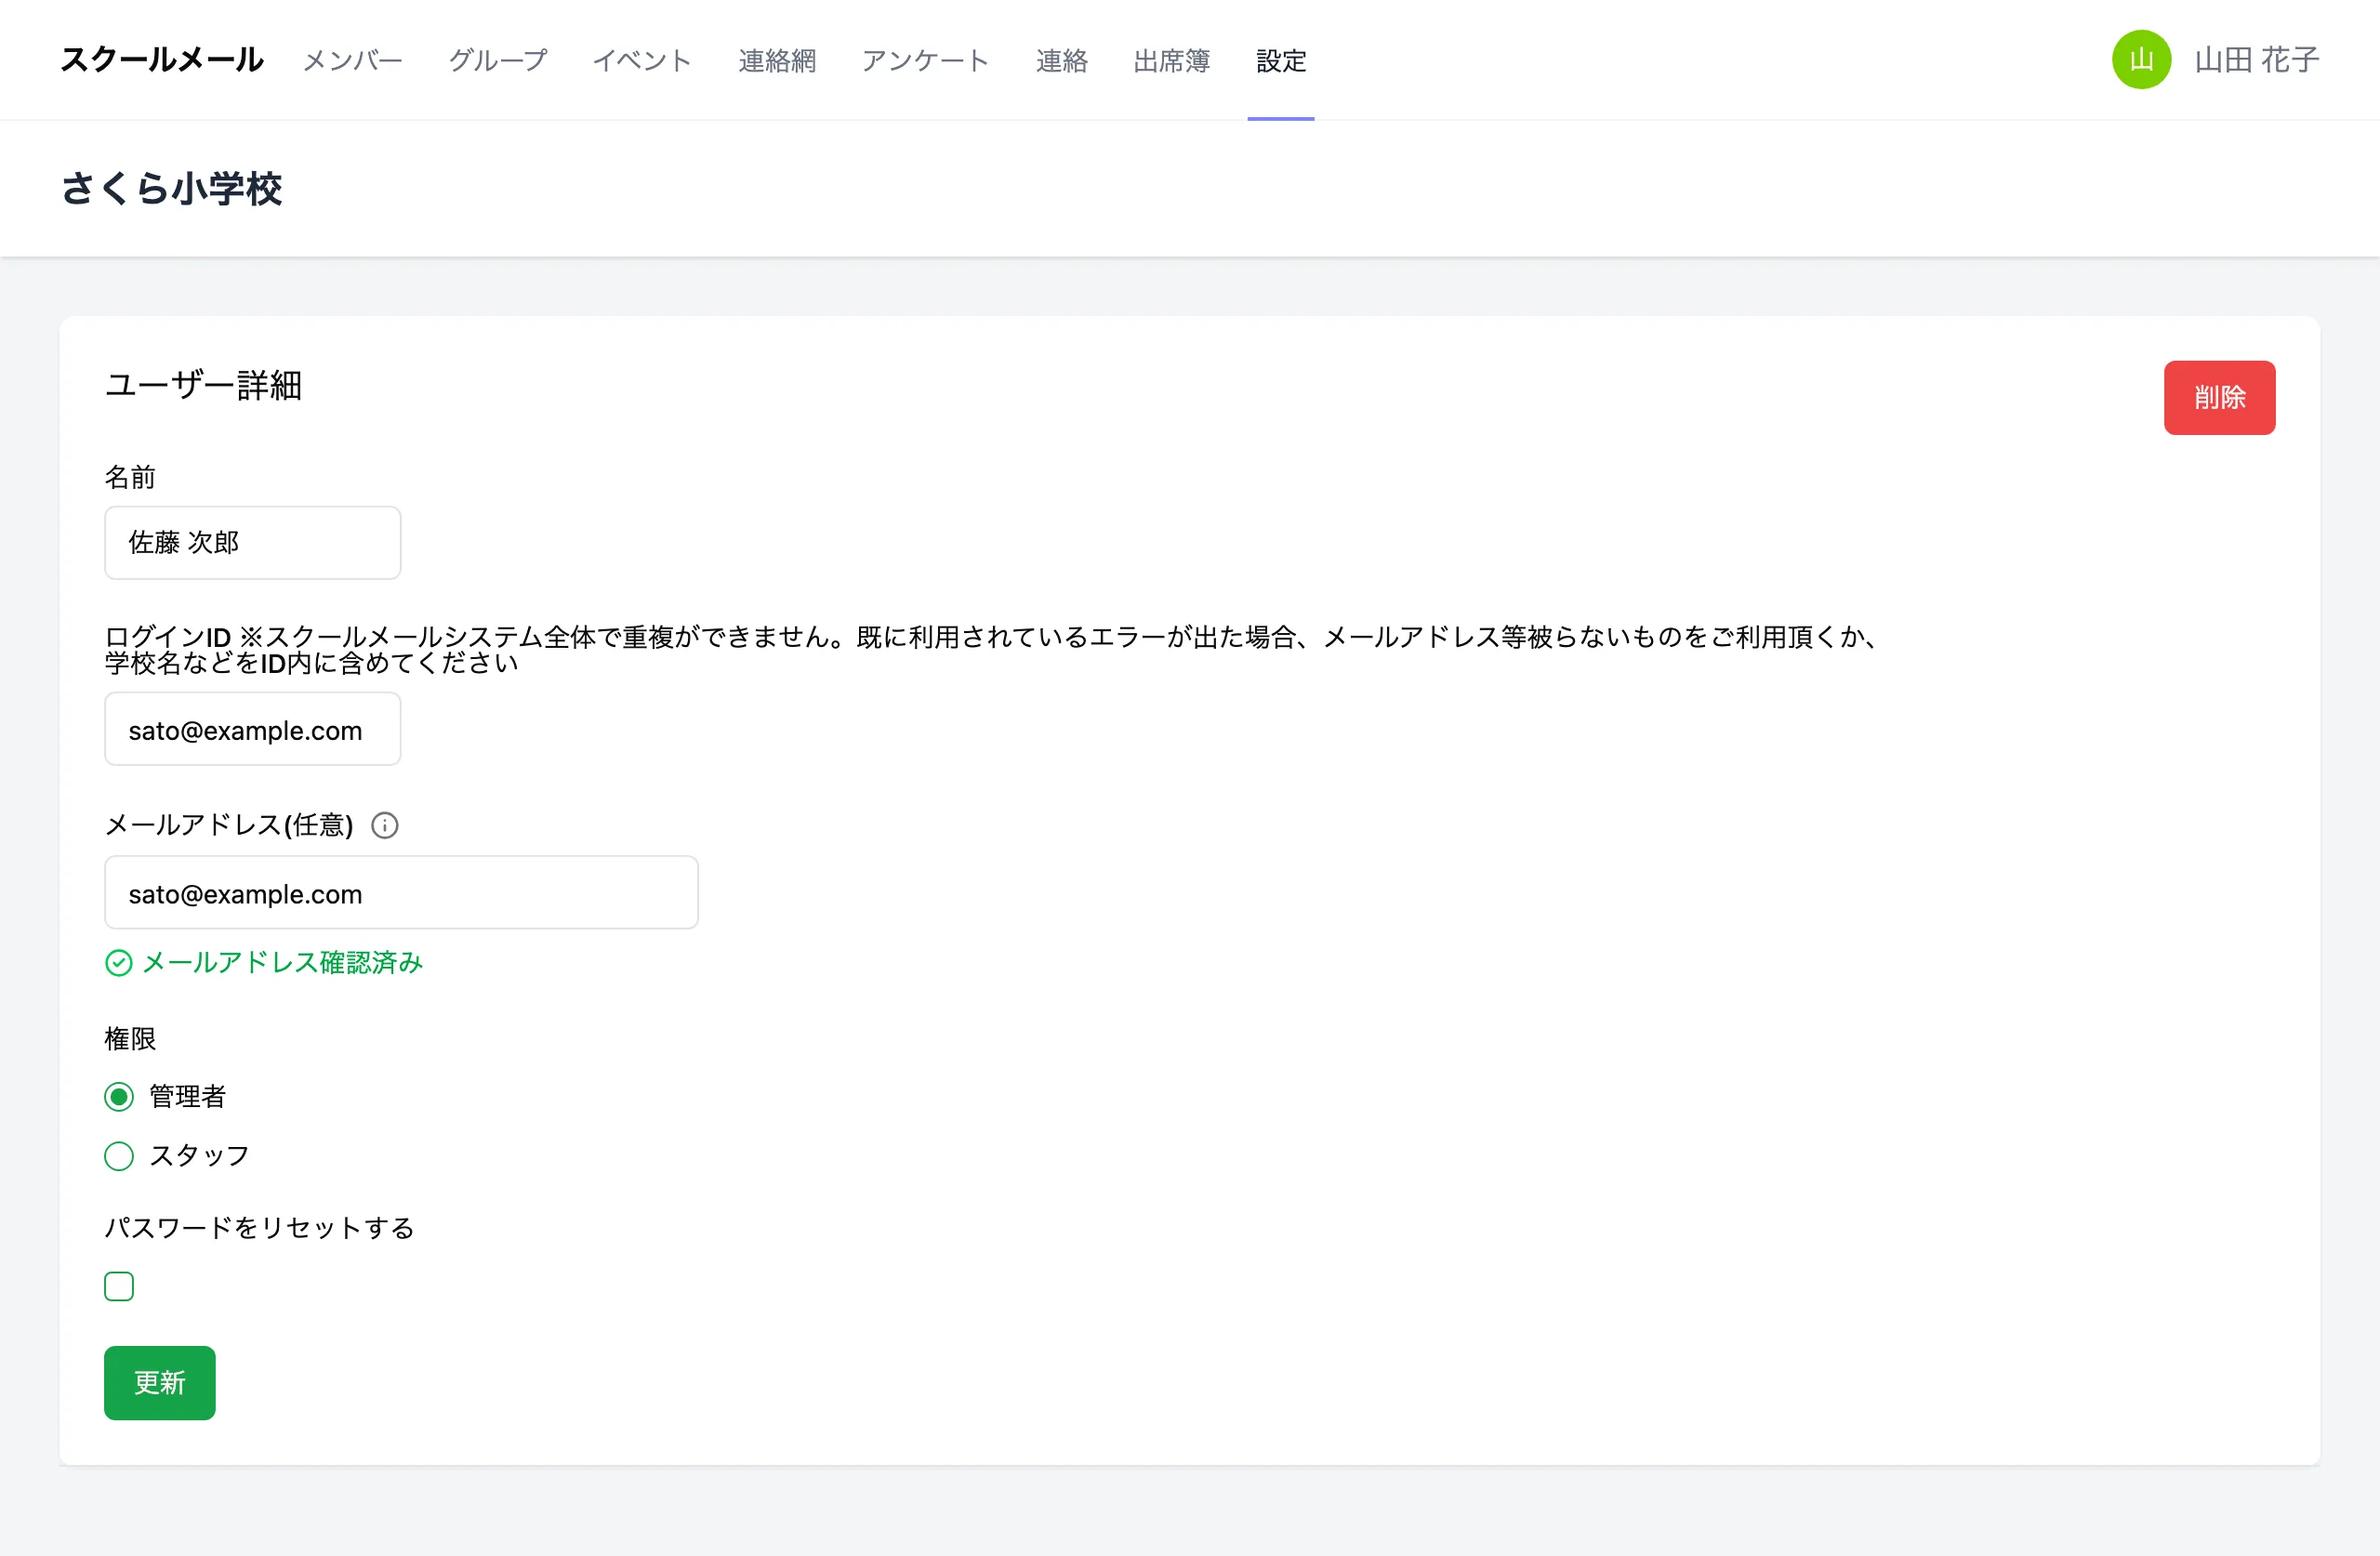Click the さくら小学校 heading
The width and height of the screenshot is (2380, 1556).
click(171, 188)
